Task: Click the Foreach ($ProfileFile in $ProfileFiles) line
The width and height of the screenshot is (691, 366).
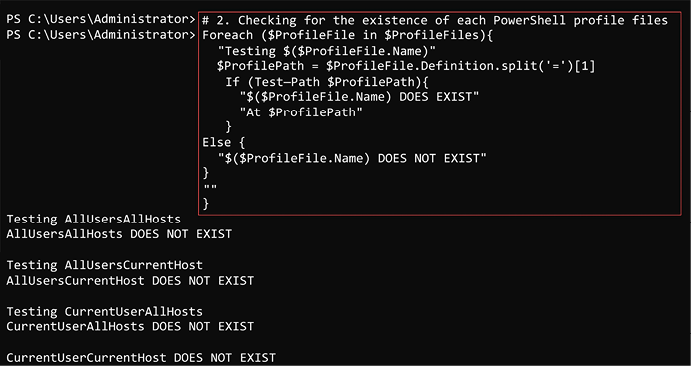Action: pyautogui.click(x=347, y=35)
